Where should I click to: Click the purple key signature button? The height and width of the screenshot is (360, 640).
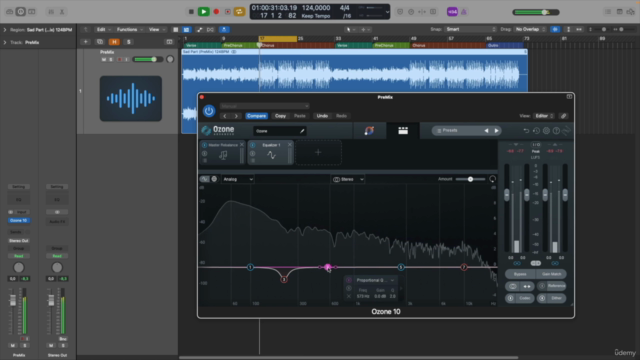coord(452,12)
